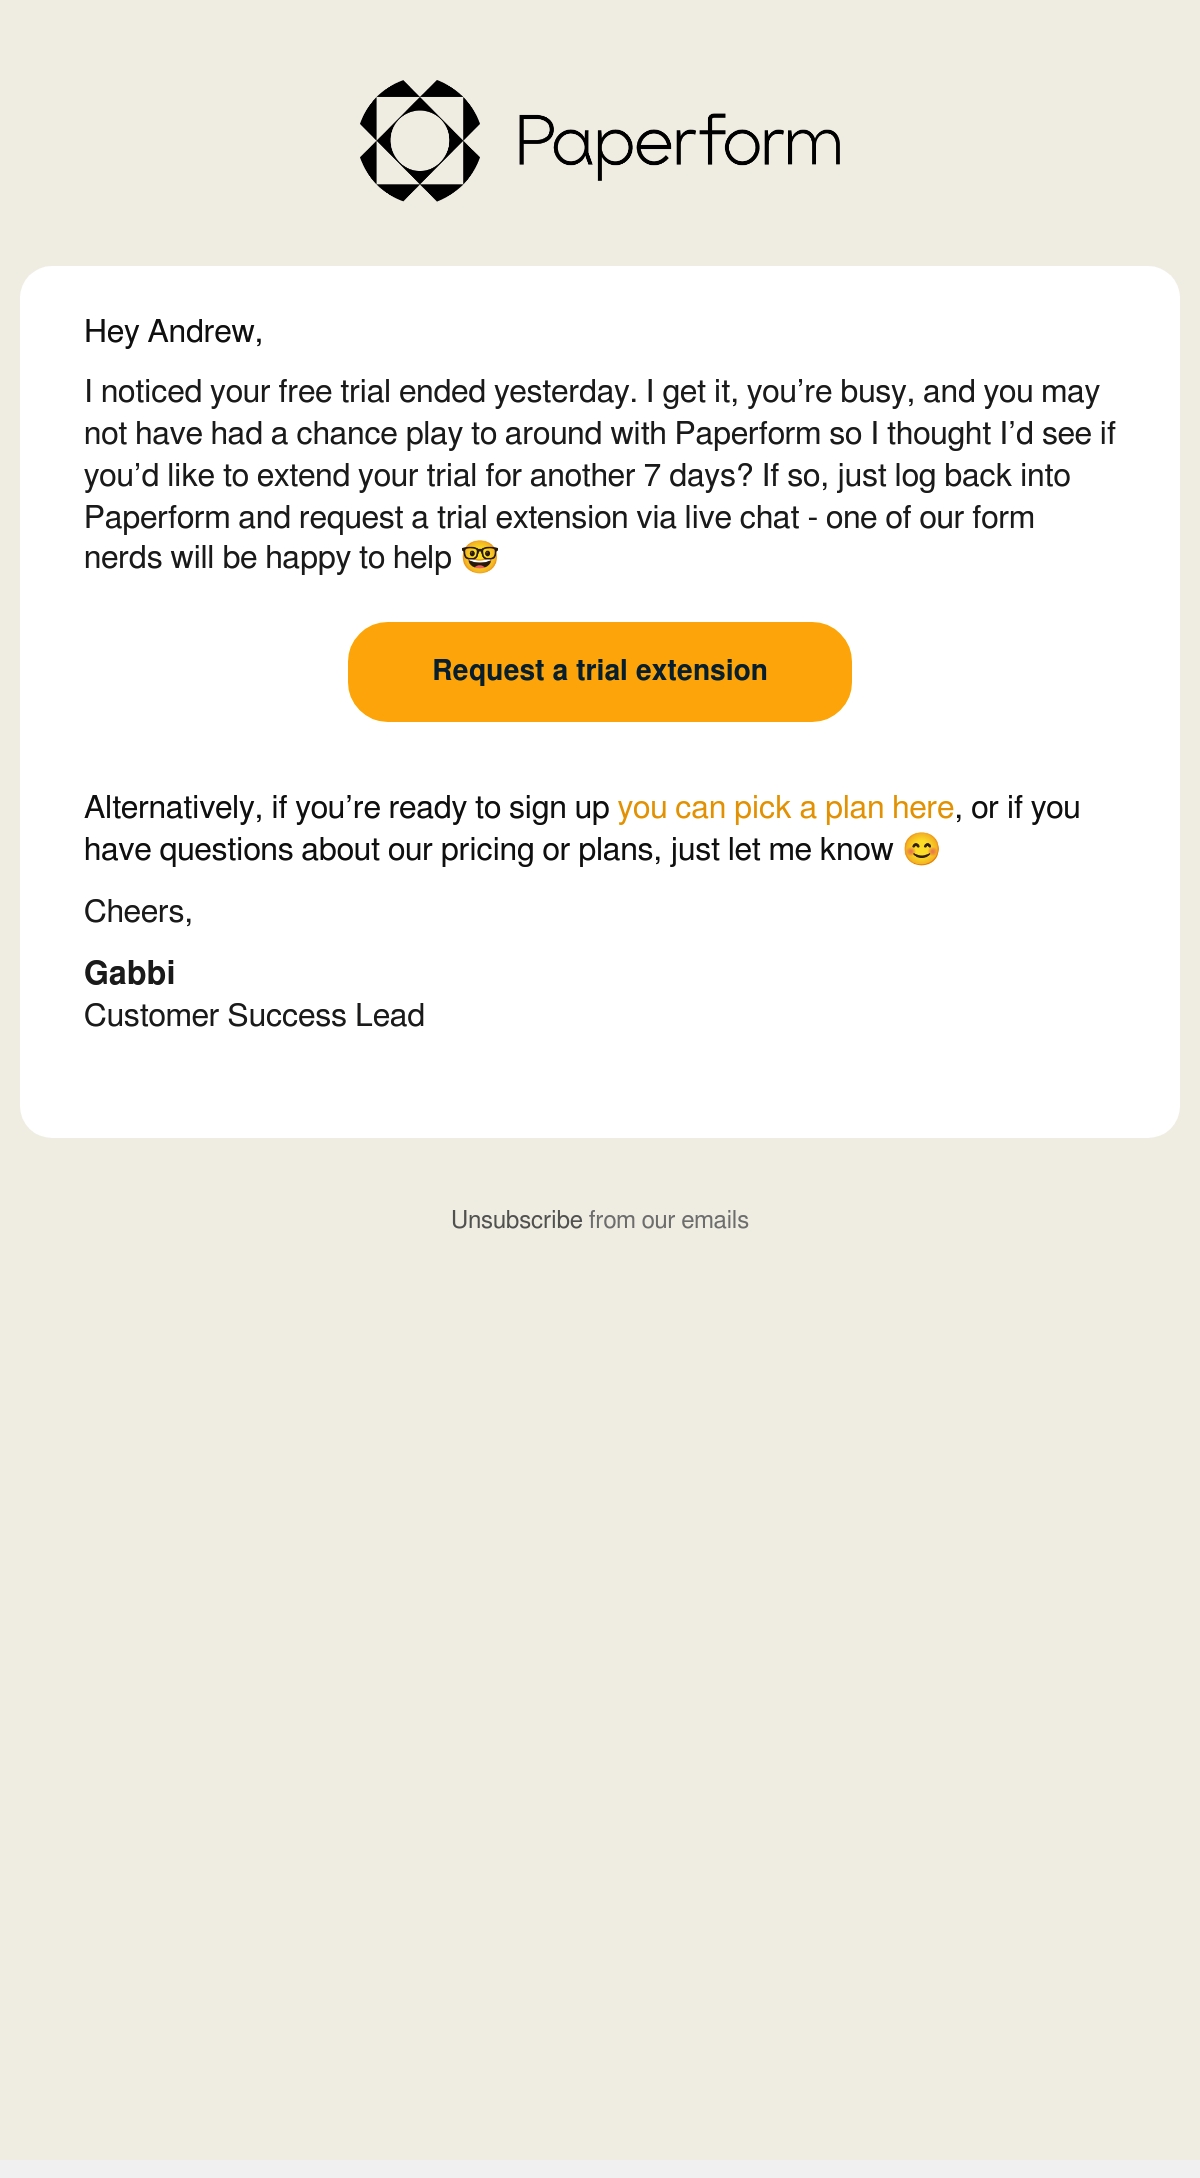Screen dimensions: 1200x2178
Task: Click the Paperform wordmark in the header
Action: point(679,144)
